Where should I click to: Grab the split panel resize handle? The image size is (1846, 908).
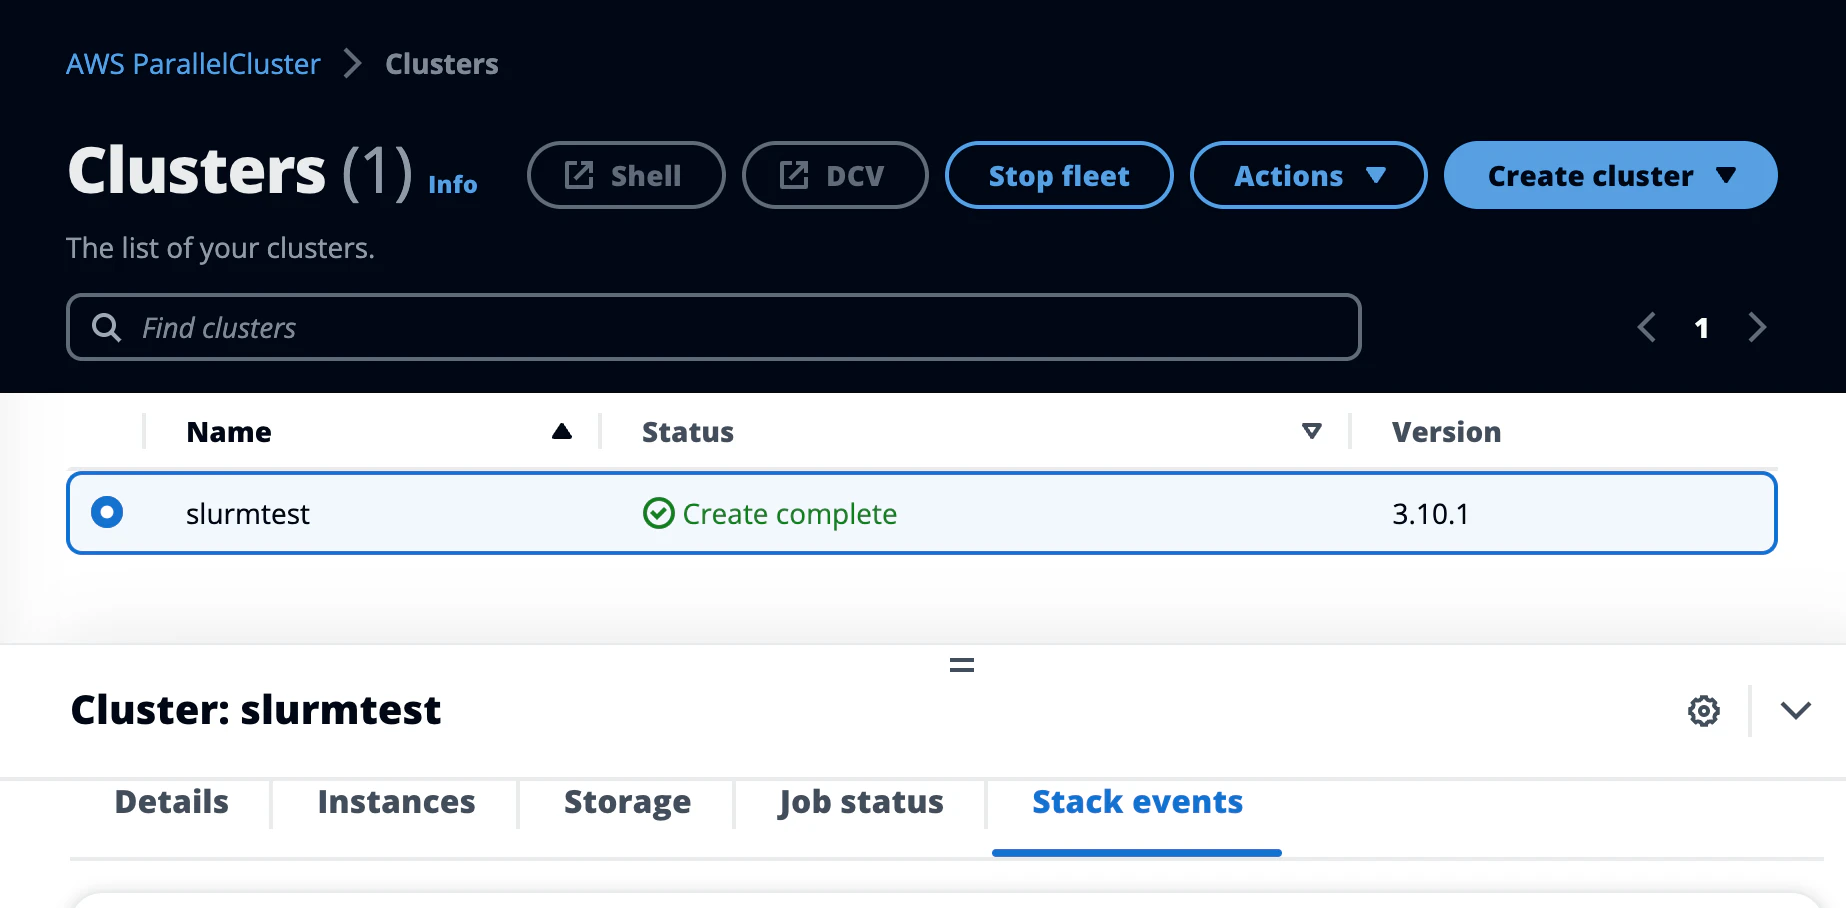[962, 665]
